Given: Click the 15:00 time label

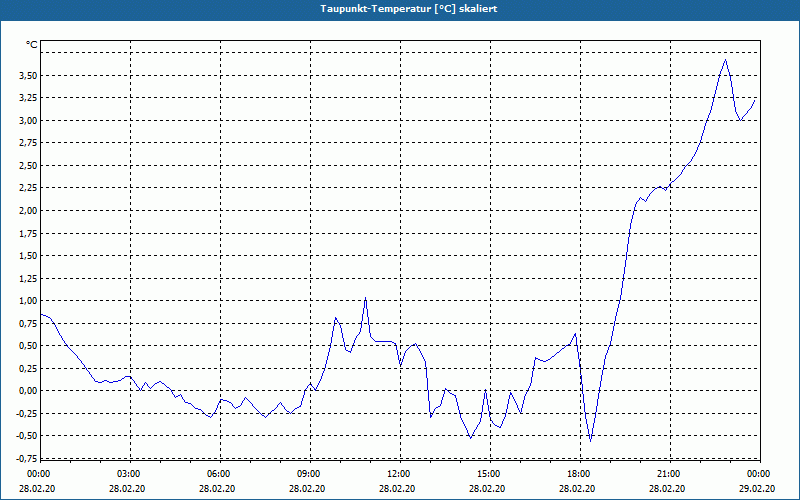Looking at the screenshot, I should coord(490,474).
